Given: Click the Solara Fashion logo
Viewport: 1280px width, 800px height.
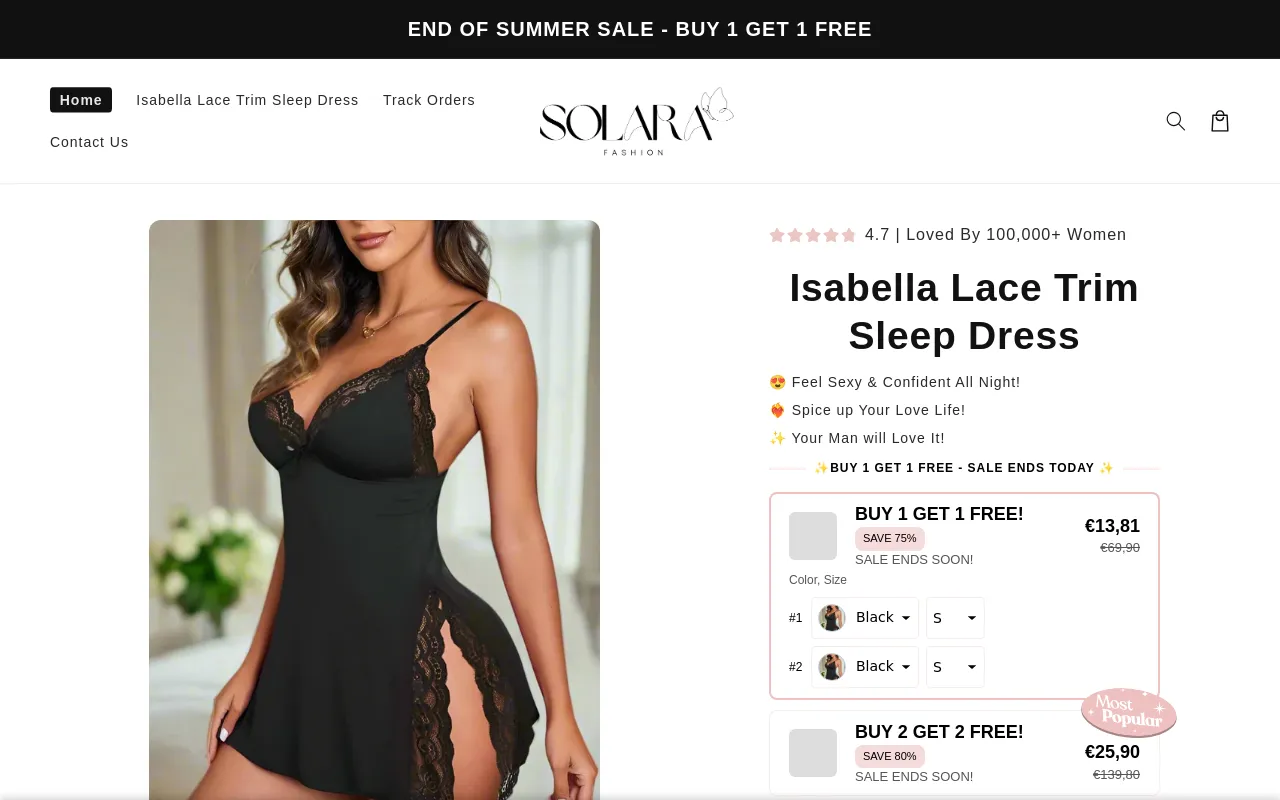Looking at the screenshot, I should click(x=637, y=121).
